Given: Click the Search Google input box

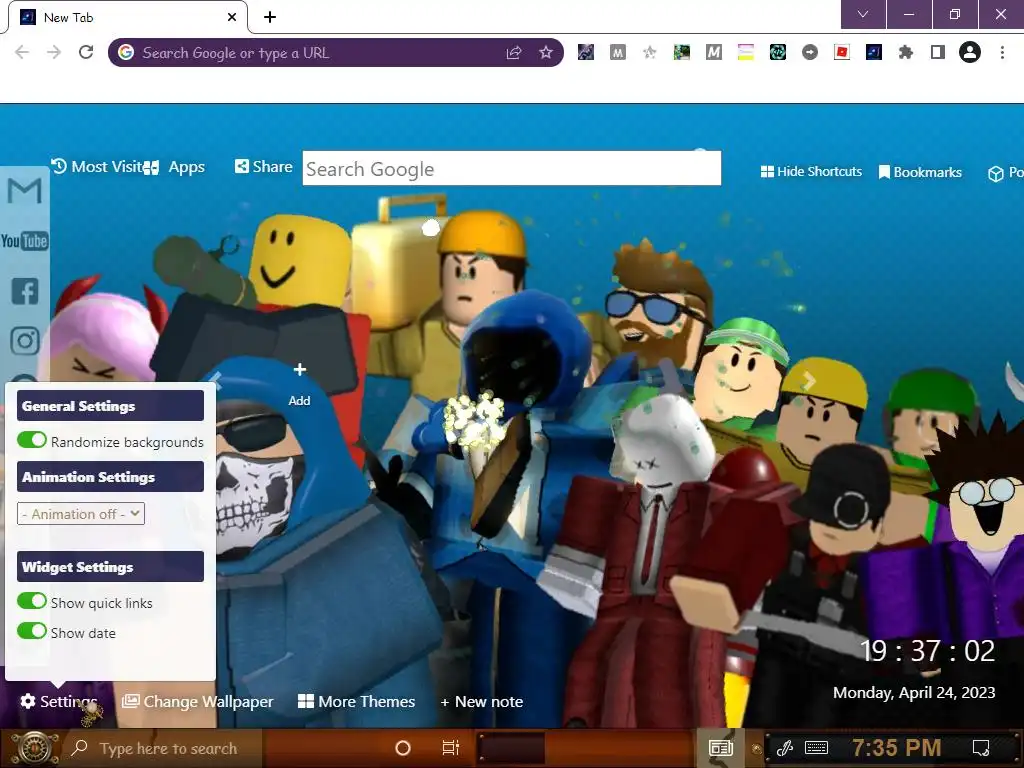Looking at the screenshot, I should (x=512, y=168).
